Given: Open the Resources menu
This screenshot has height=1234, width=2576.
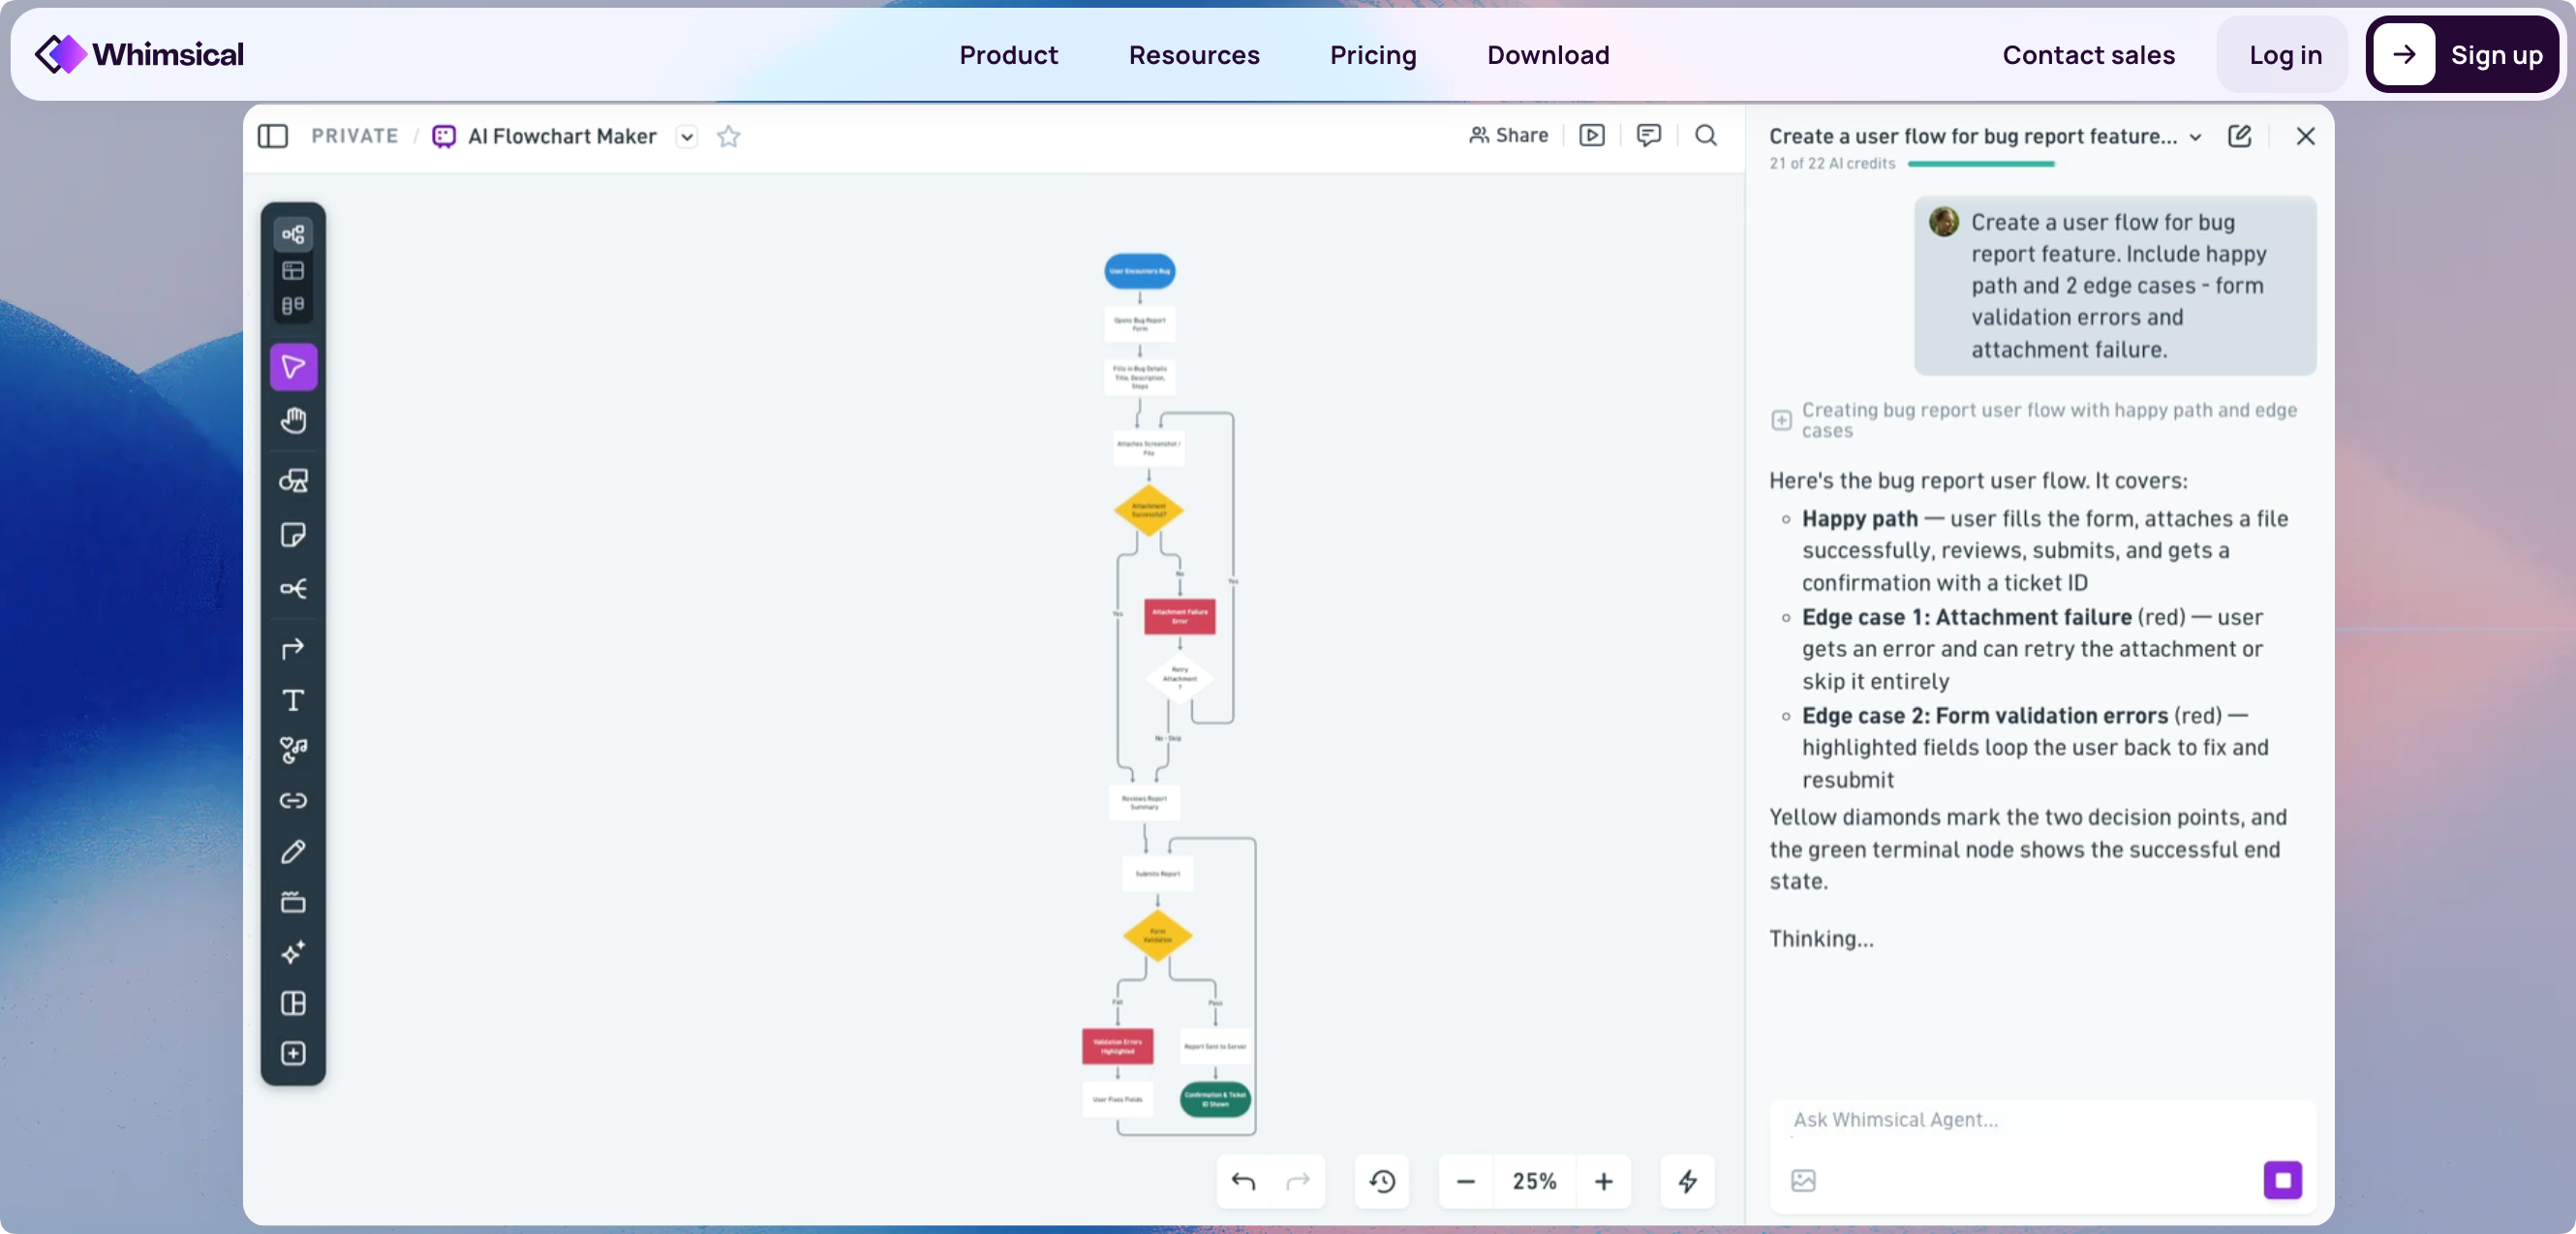Looking at the screenshot, I should 1195,55.
